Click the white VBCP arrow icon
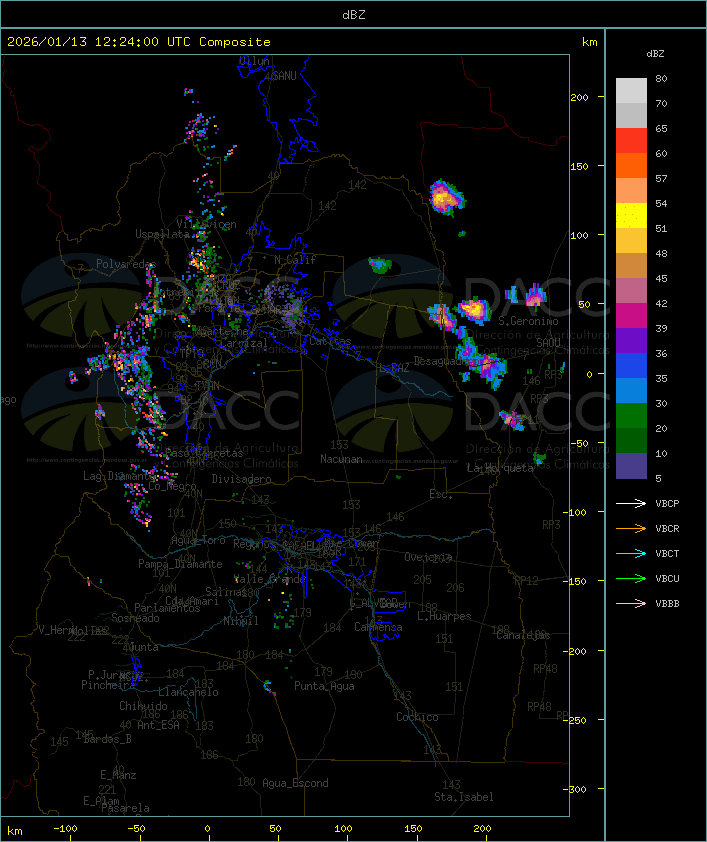 pyautogui.click(x=631, y=503)
